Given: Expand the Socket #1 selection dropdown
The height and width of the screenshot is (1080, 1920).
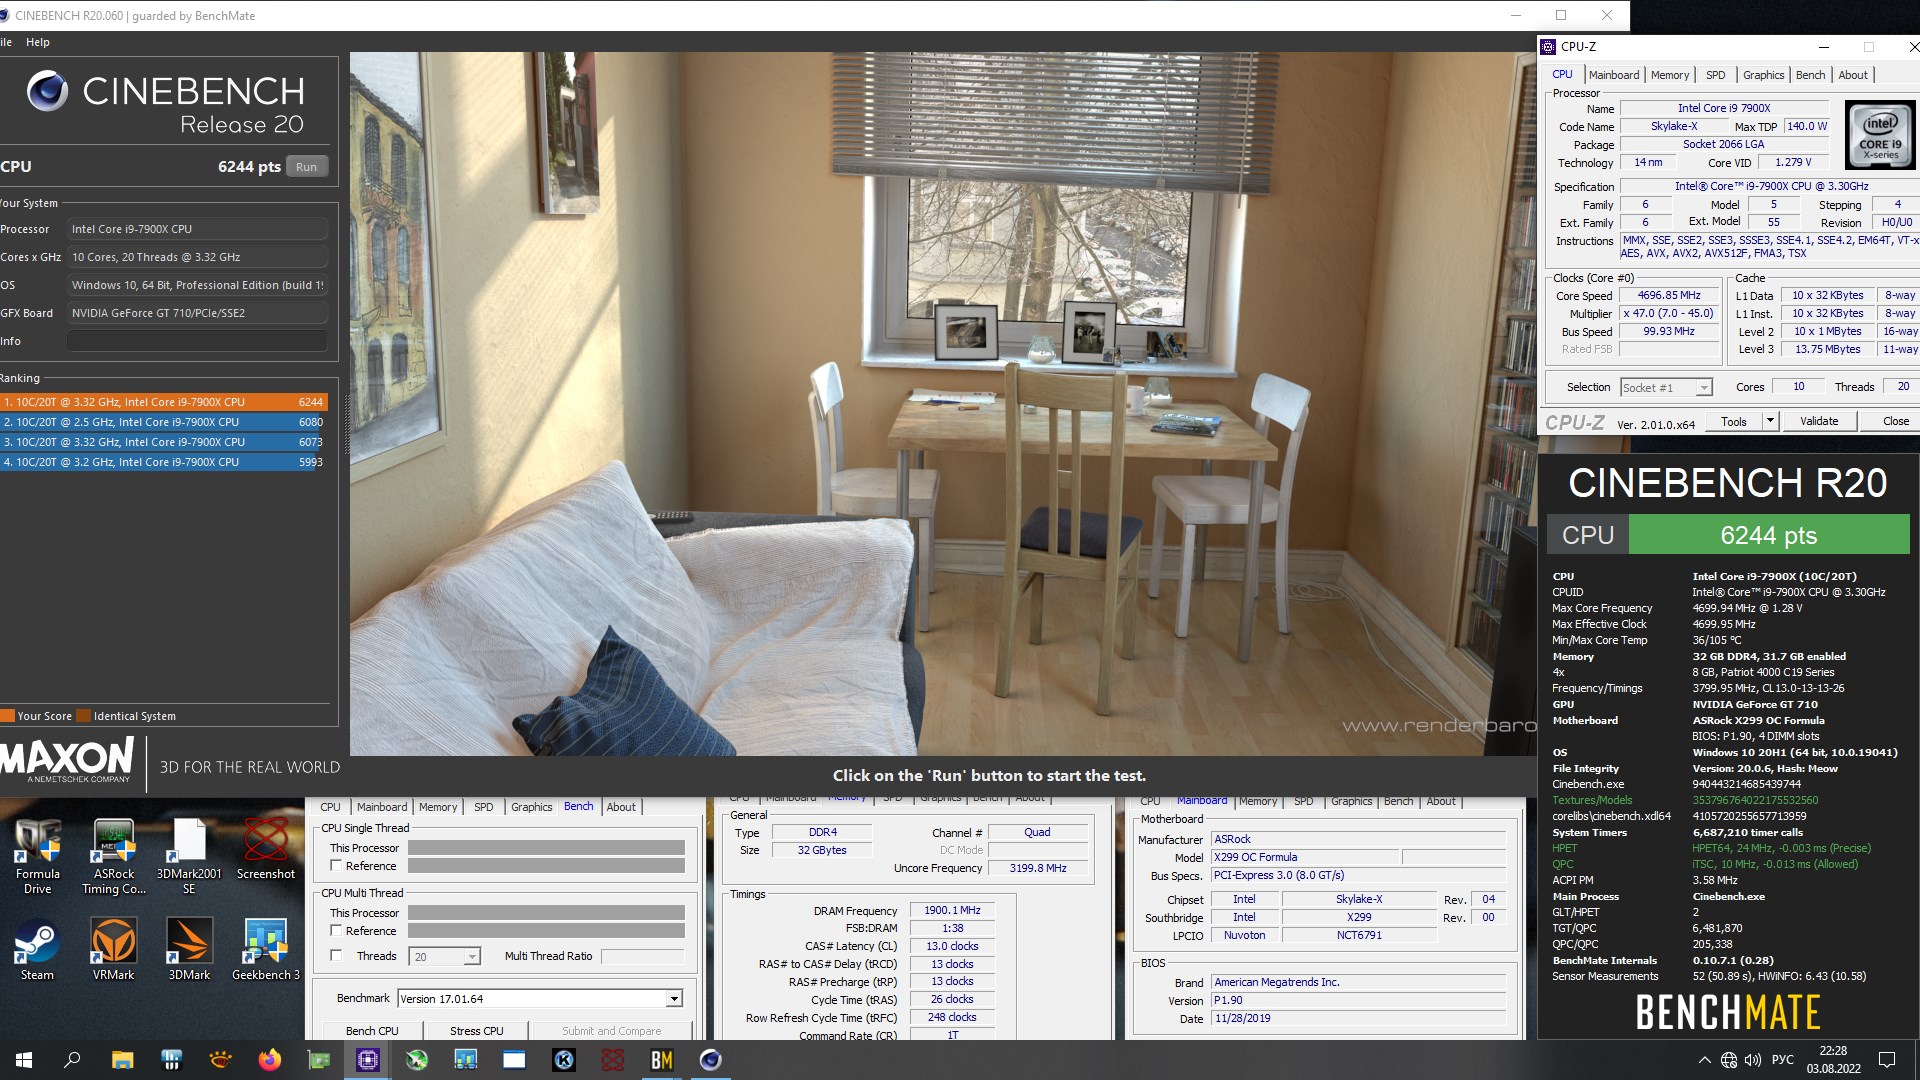Looking at the screenshot, I should pos(1704,388).
